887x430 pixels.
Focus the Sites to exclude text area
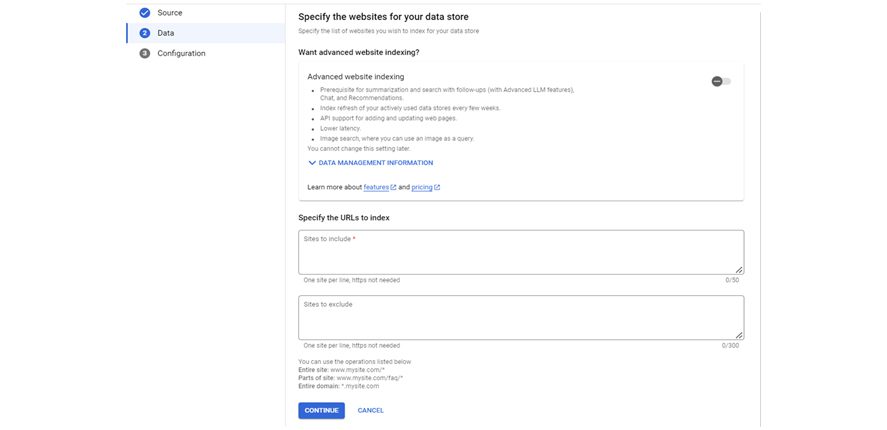pyautogui.click(x=520, y=318)
